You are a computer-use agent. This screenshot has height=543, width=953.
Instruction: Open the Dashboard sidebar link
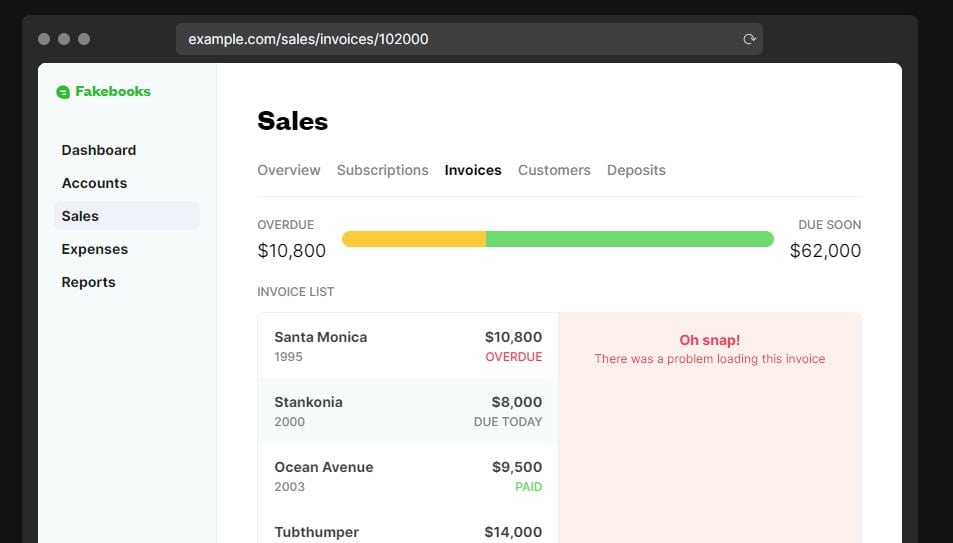98,150
